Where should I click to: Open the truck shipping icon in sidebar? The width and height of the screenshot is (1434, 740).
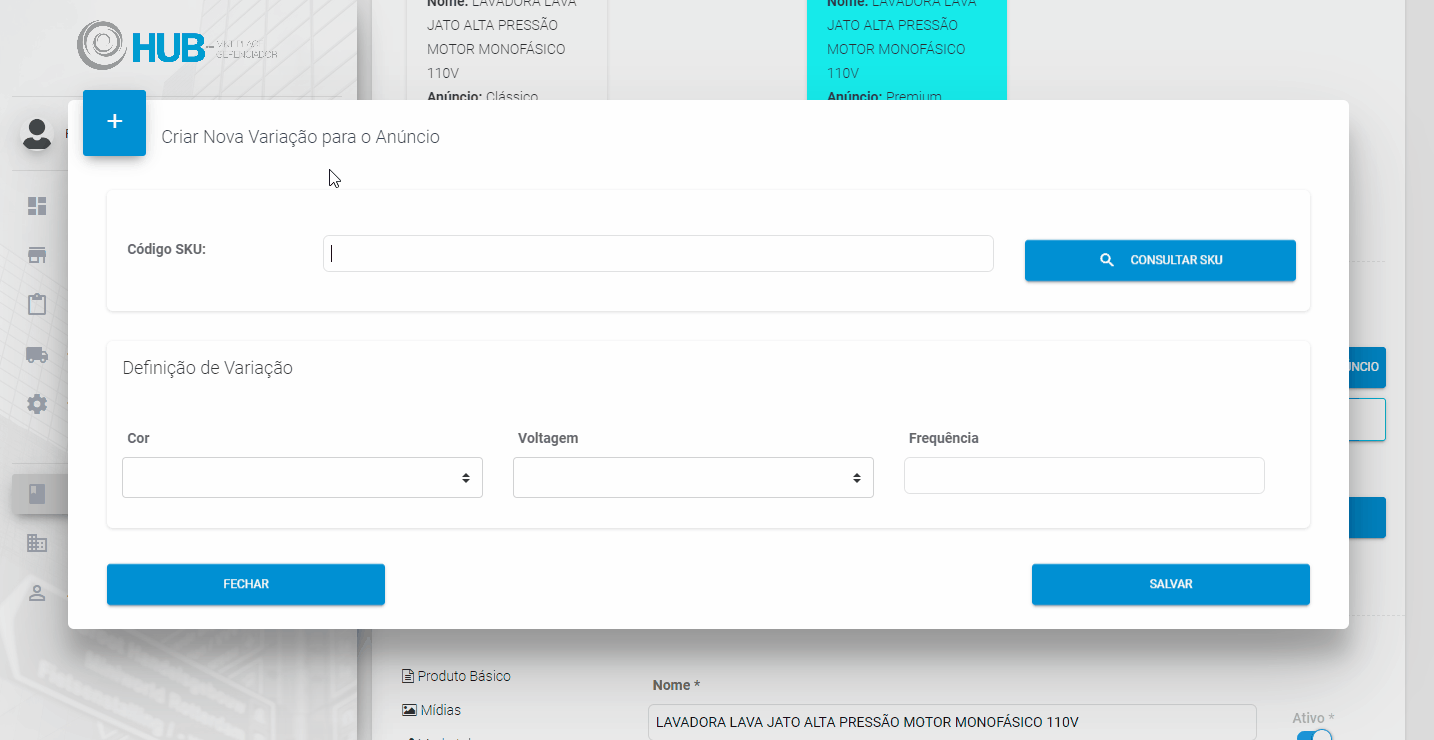click(37, 354)
